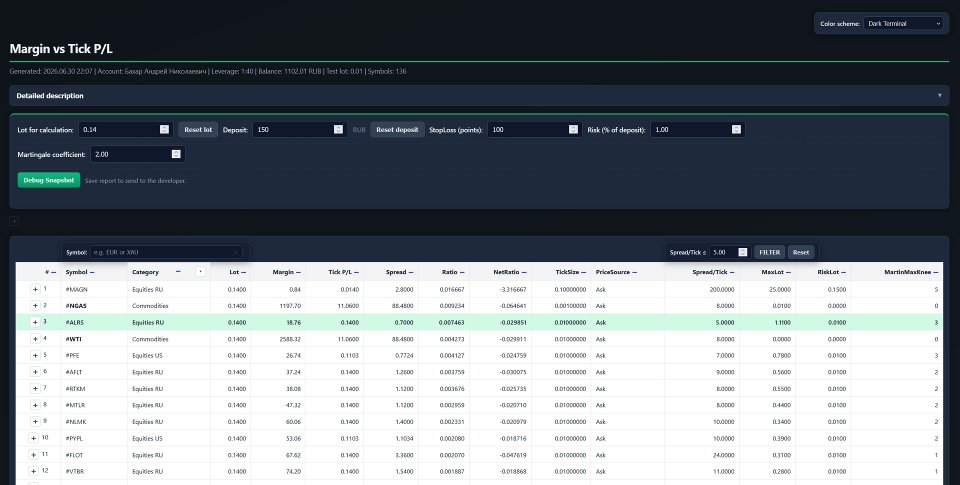Viewport: 960px width, 485px height.
Task: Click into the Lot for calculation field
Action: point(126,130)
